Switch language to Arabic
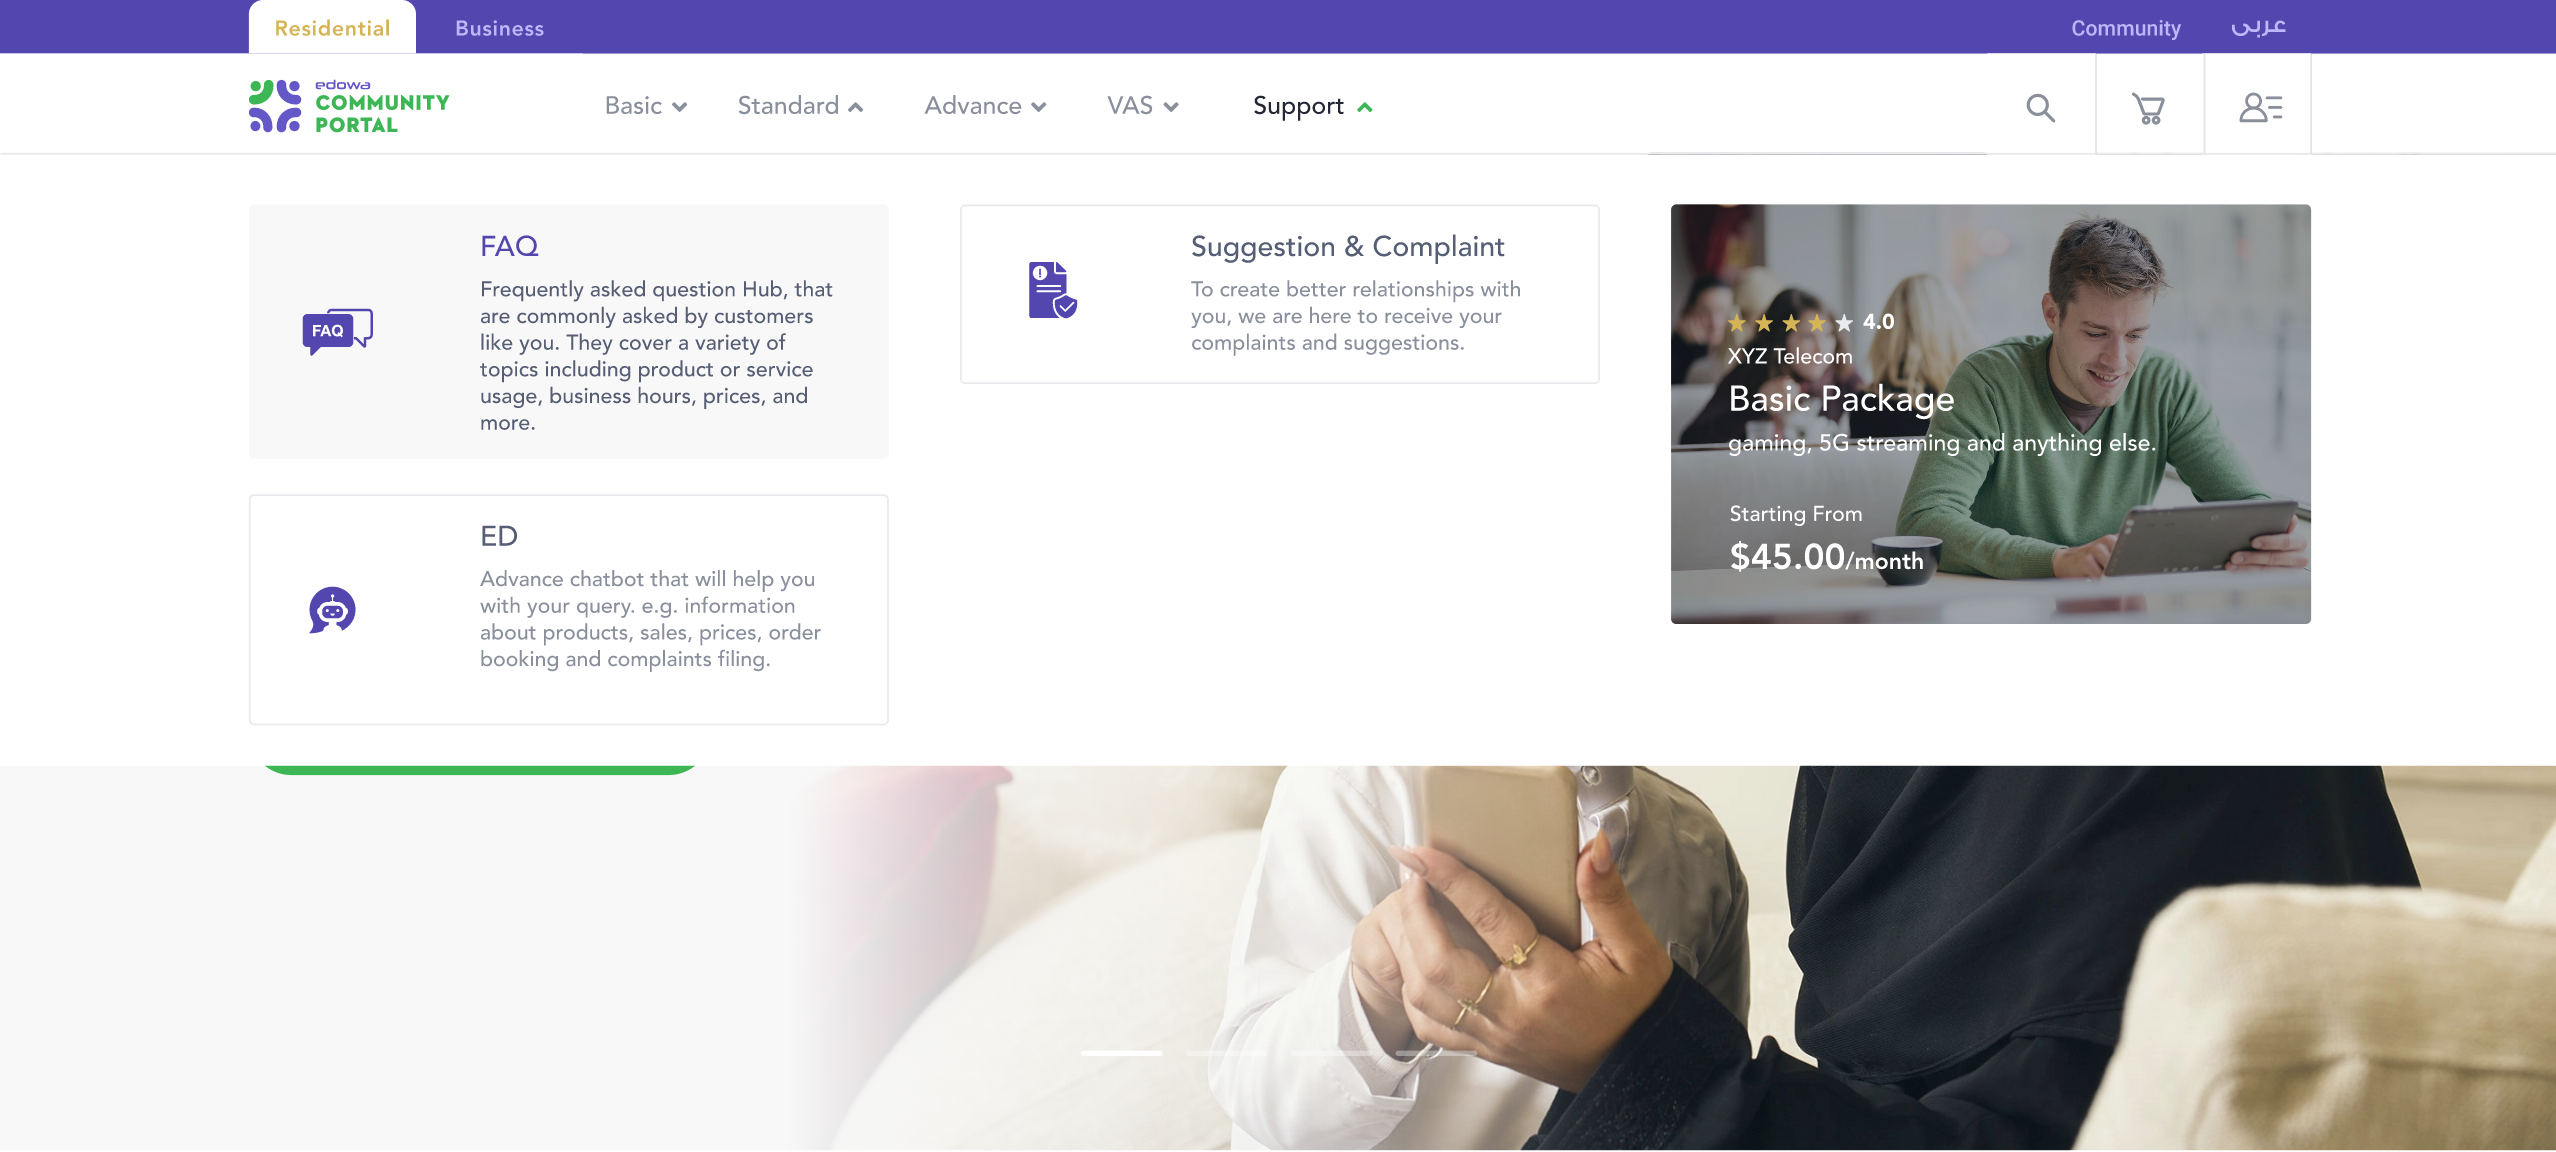Image resolution: width=2556 pixels, height=1152 pixels. (2258, 27)
